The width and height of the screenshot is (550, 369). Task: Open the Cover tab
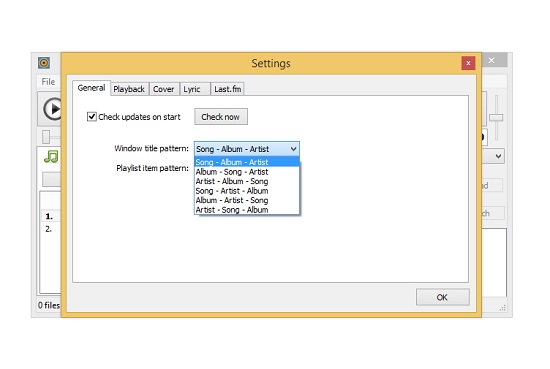163,89
